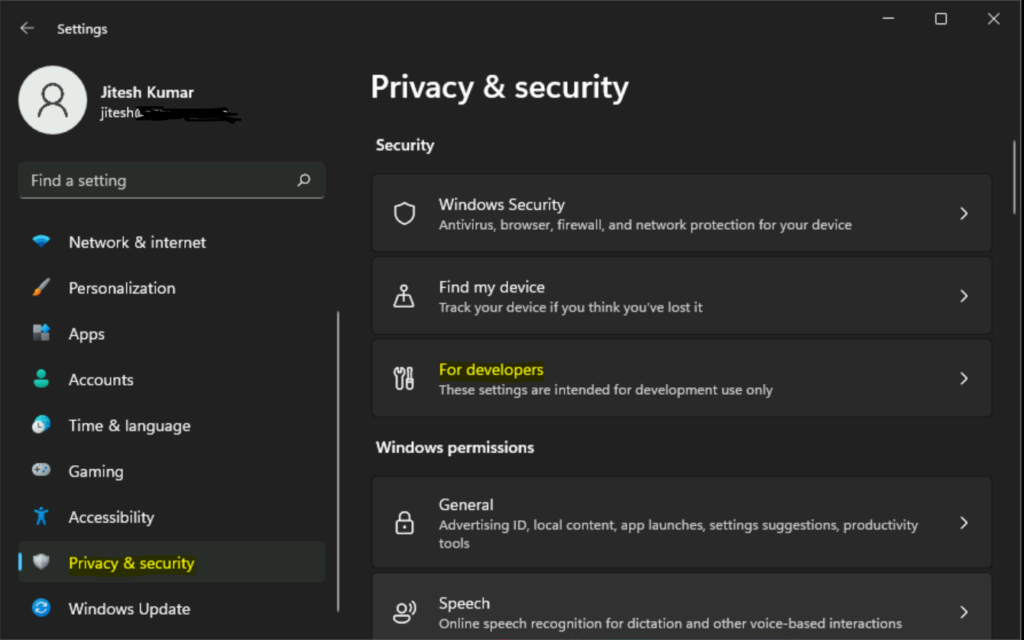Click the Accessibility person icon
The height and width of the screenshot is (640, 1024).
pos(41,517)
